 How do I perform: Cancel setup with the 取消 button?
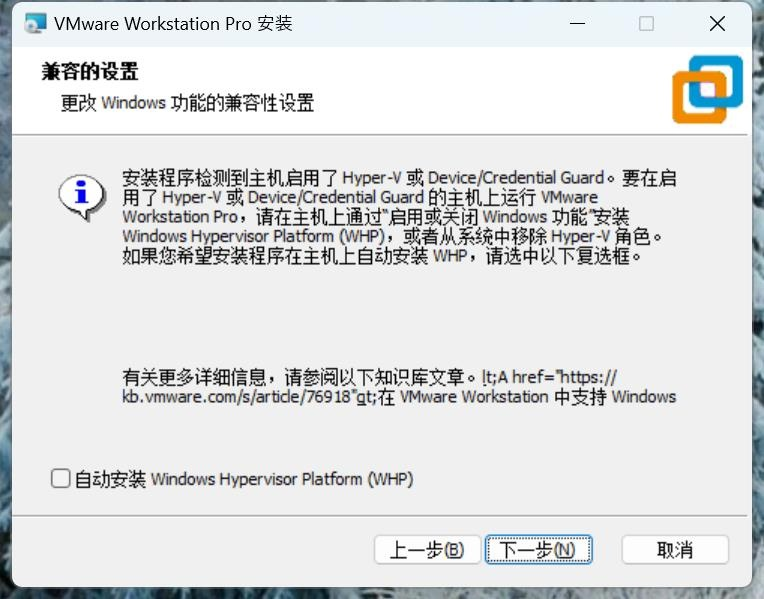[675, 550]
